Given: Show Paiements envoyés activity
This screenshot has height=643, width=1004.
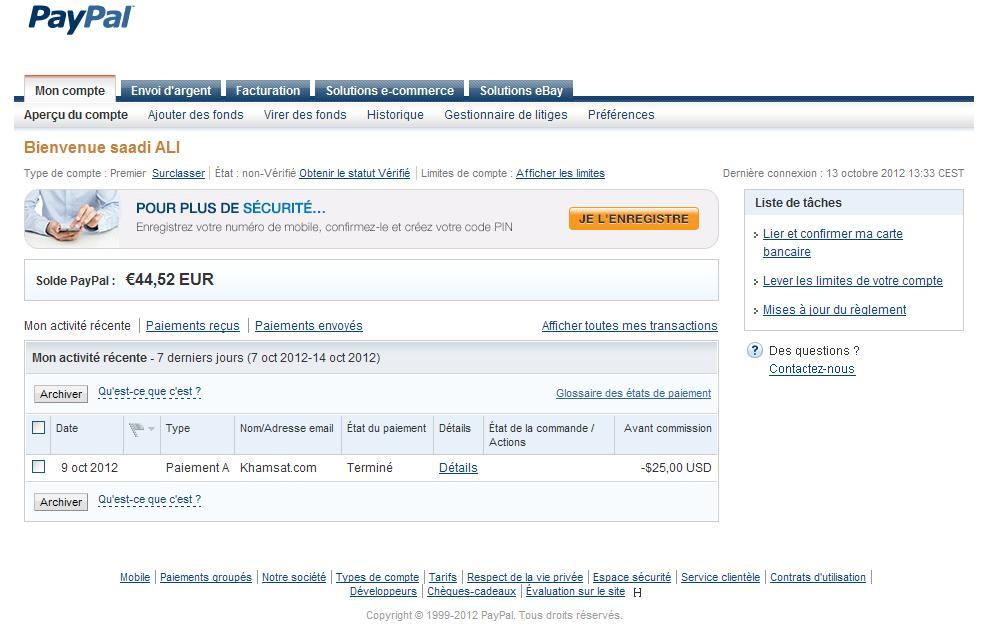Looking at the screenshot, I should click(x=309, y=325).
